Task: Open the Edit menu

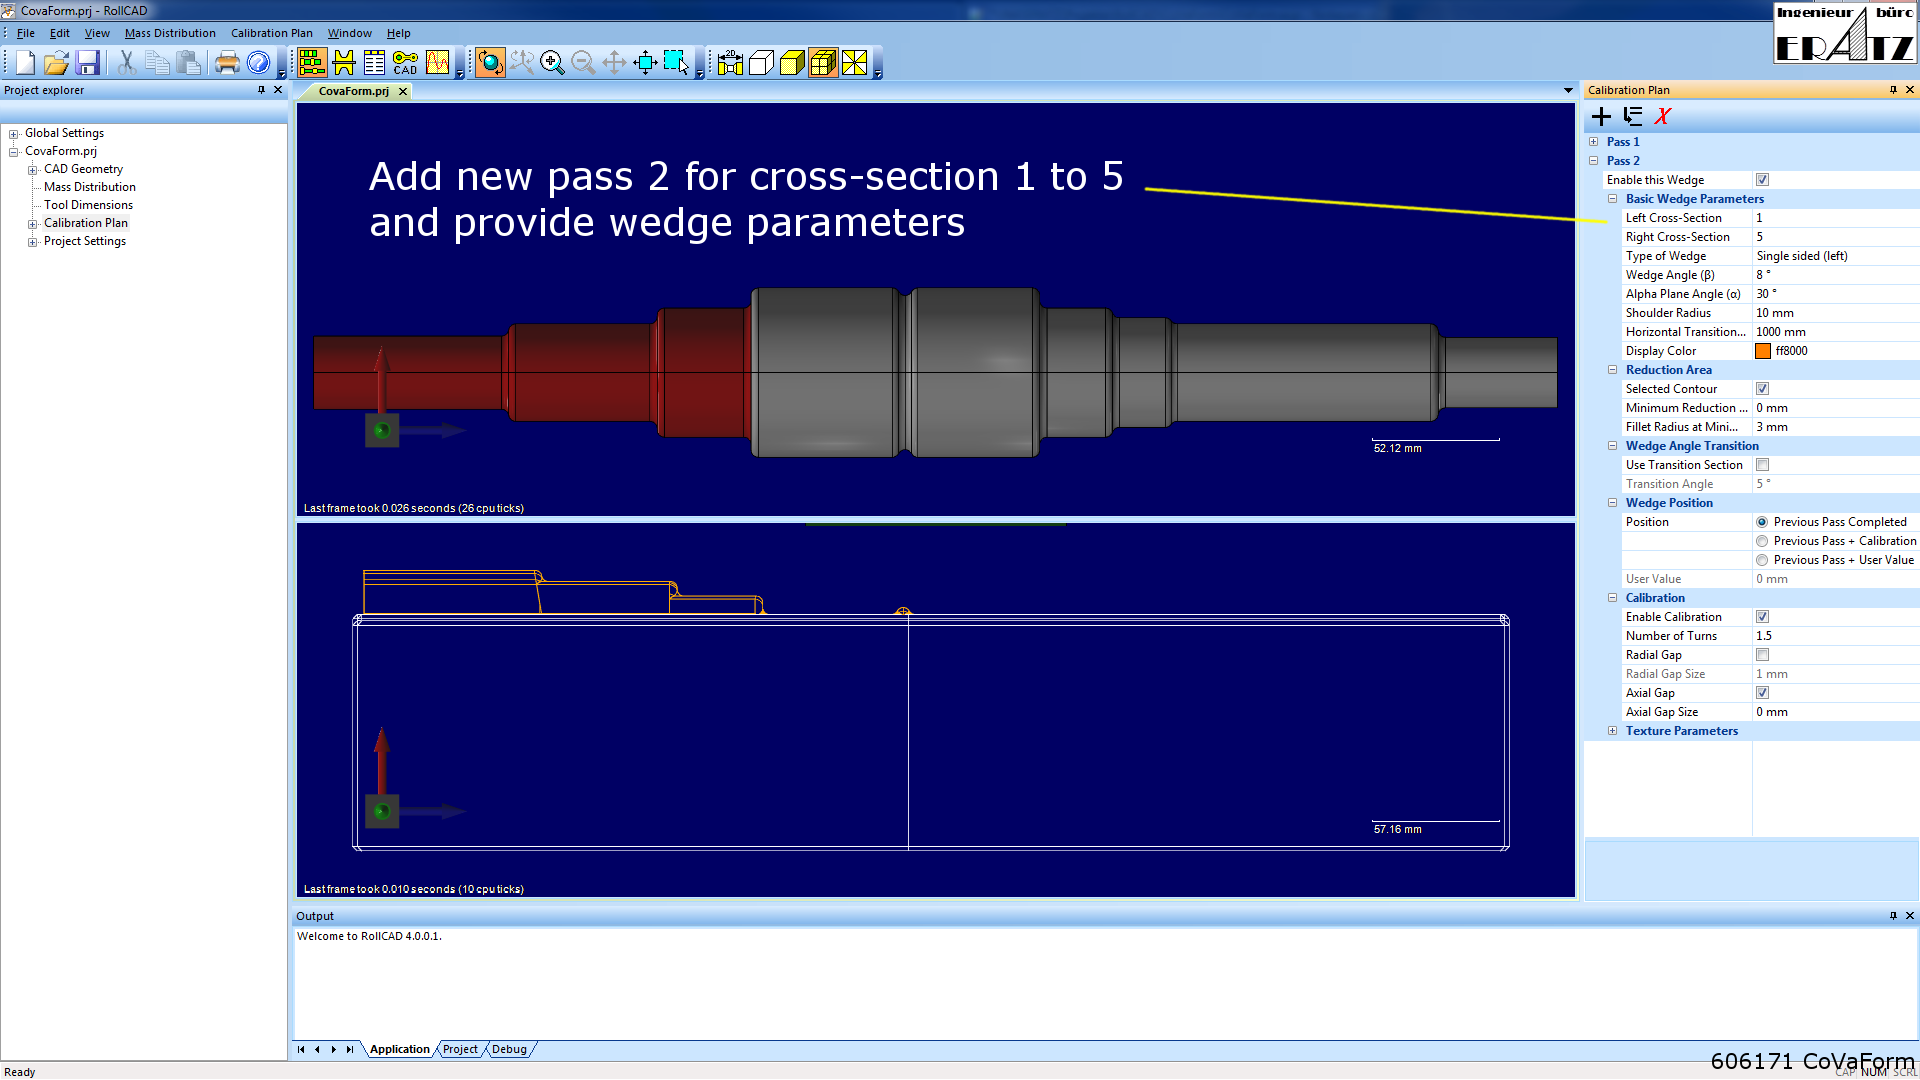Action: 60,33
